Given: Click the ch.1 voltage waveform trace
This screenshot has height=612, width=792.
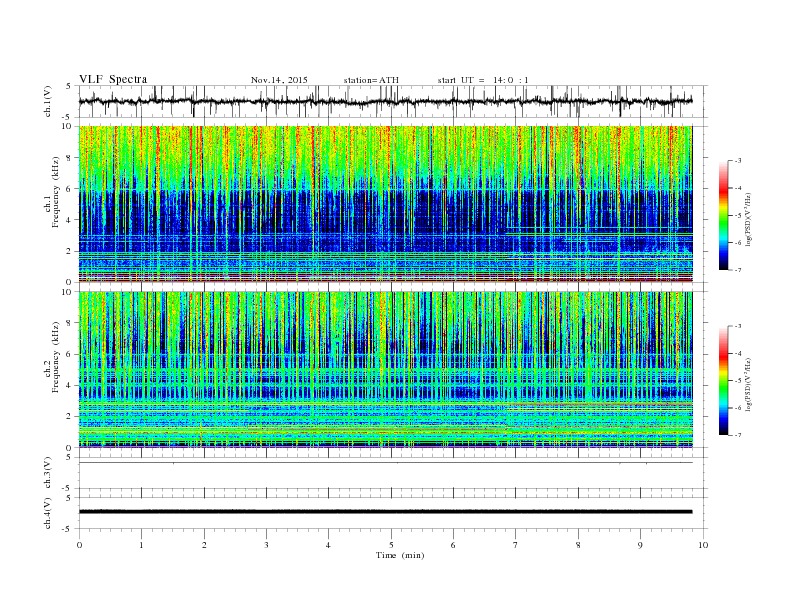Looking at the screenshot, I should (x=385, y=101).
